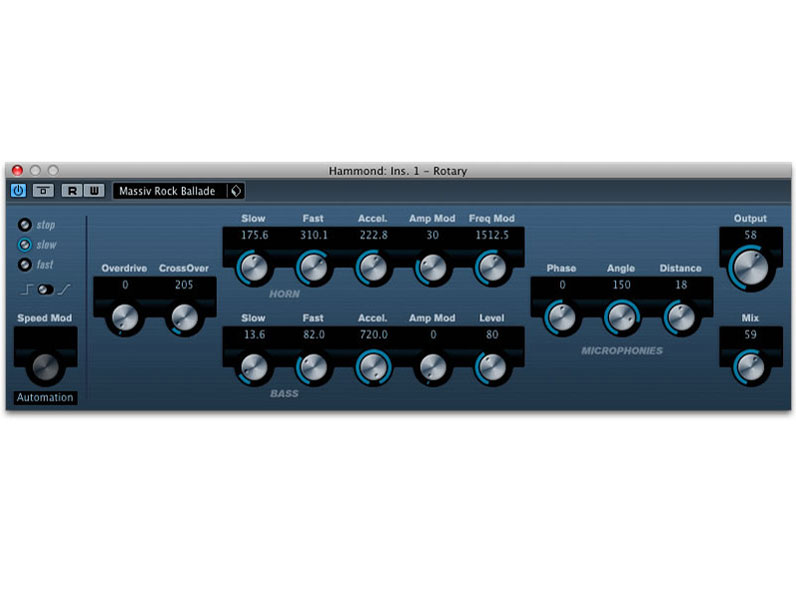Click the Horn Amp Mod knob
This screenshot has width=796, height=597.
point(433,268)
